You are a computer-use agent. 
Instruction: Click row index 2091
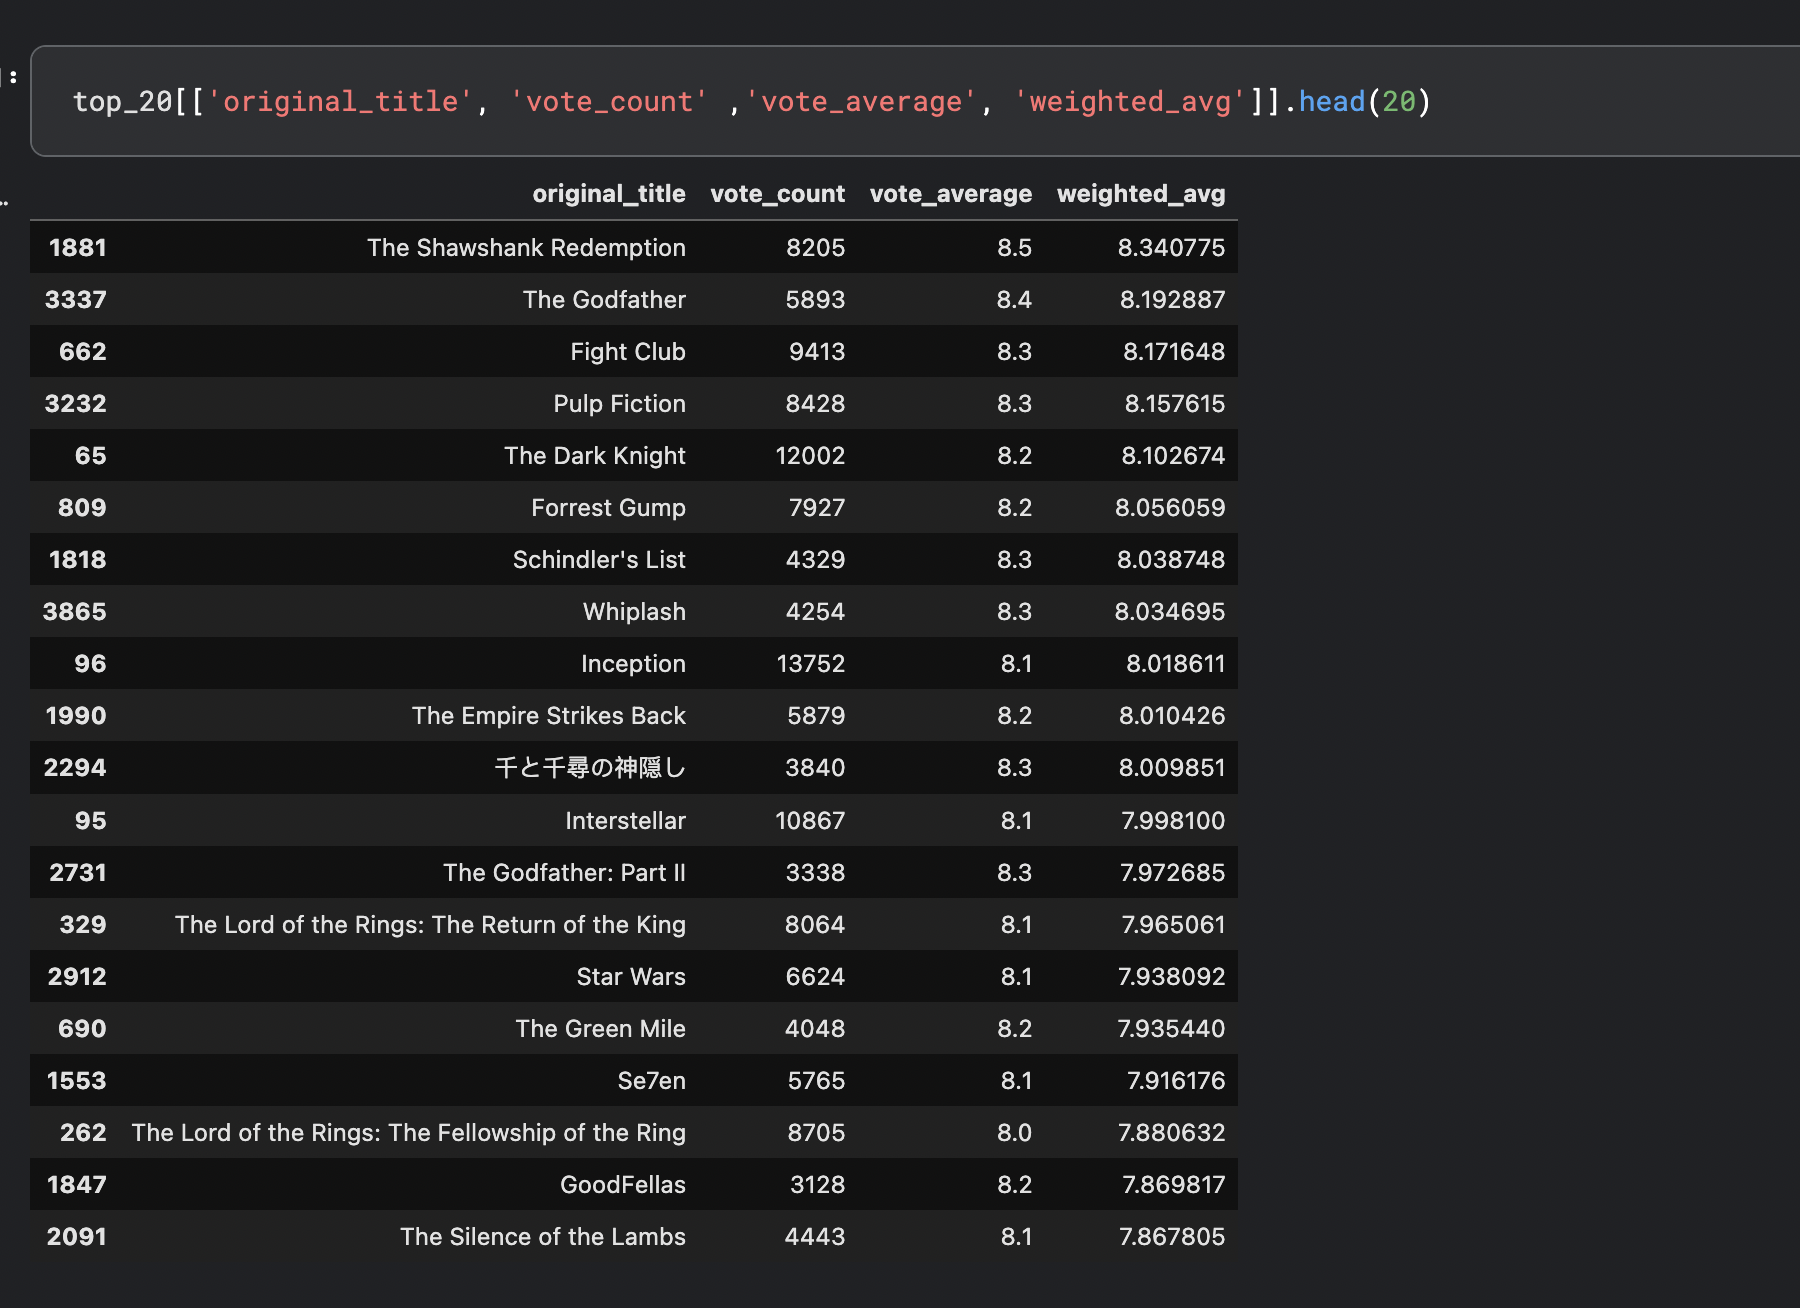coord(76,1236)
